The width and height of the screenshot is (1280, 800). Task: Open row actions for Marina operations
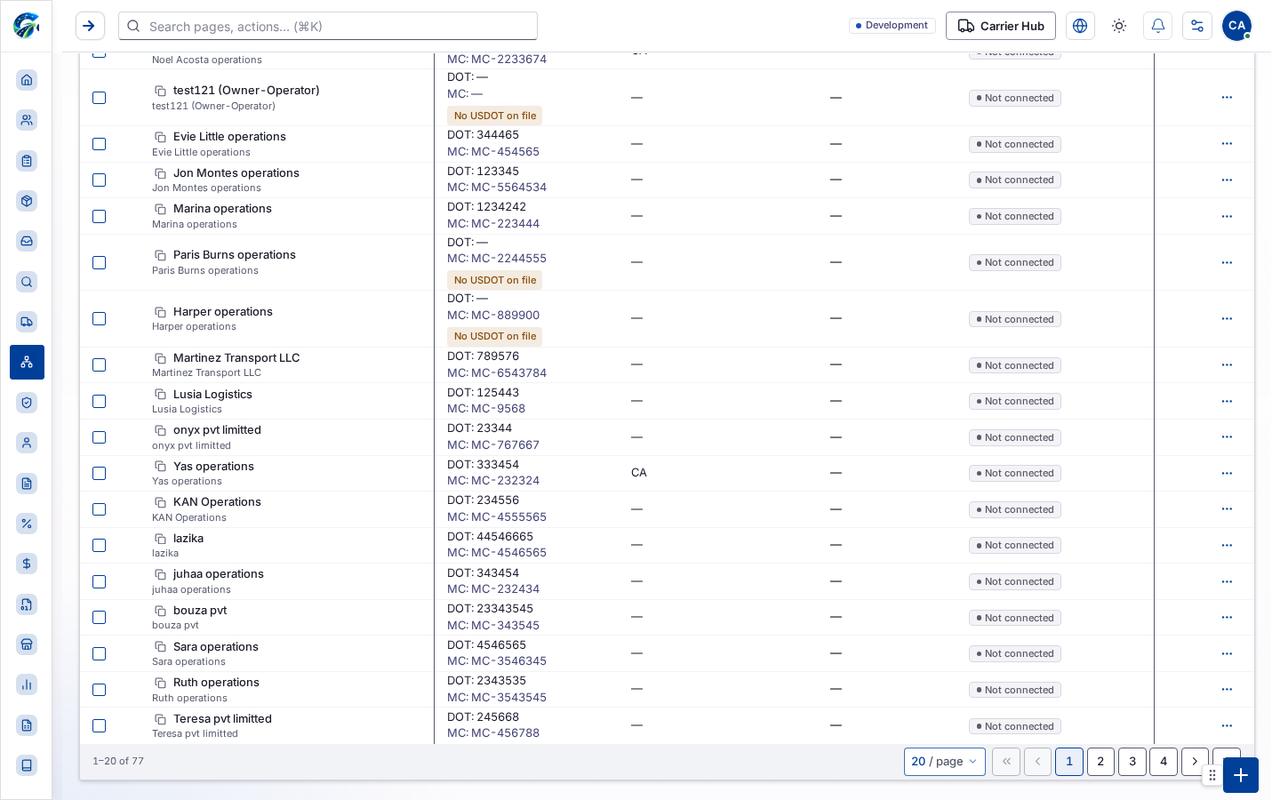click(x=1227, y=216)
